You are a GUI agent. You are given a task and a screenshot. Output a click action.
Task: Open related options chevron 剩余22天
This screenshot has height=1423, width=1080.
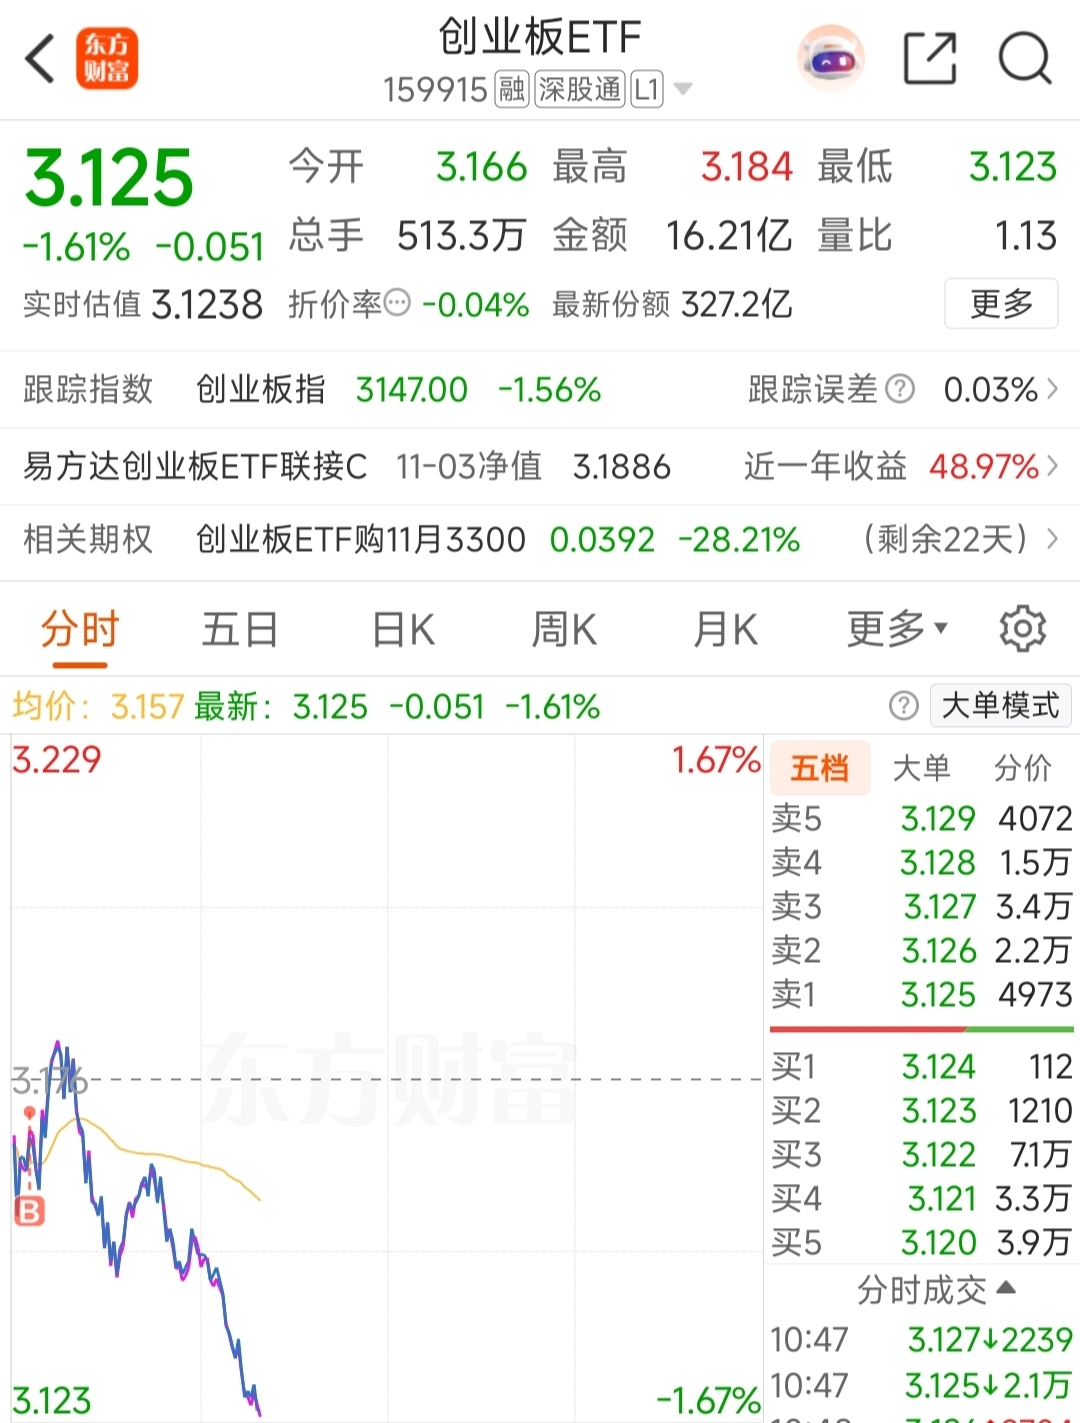[1052, 540]
